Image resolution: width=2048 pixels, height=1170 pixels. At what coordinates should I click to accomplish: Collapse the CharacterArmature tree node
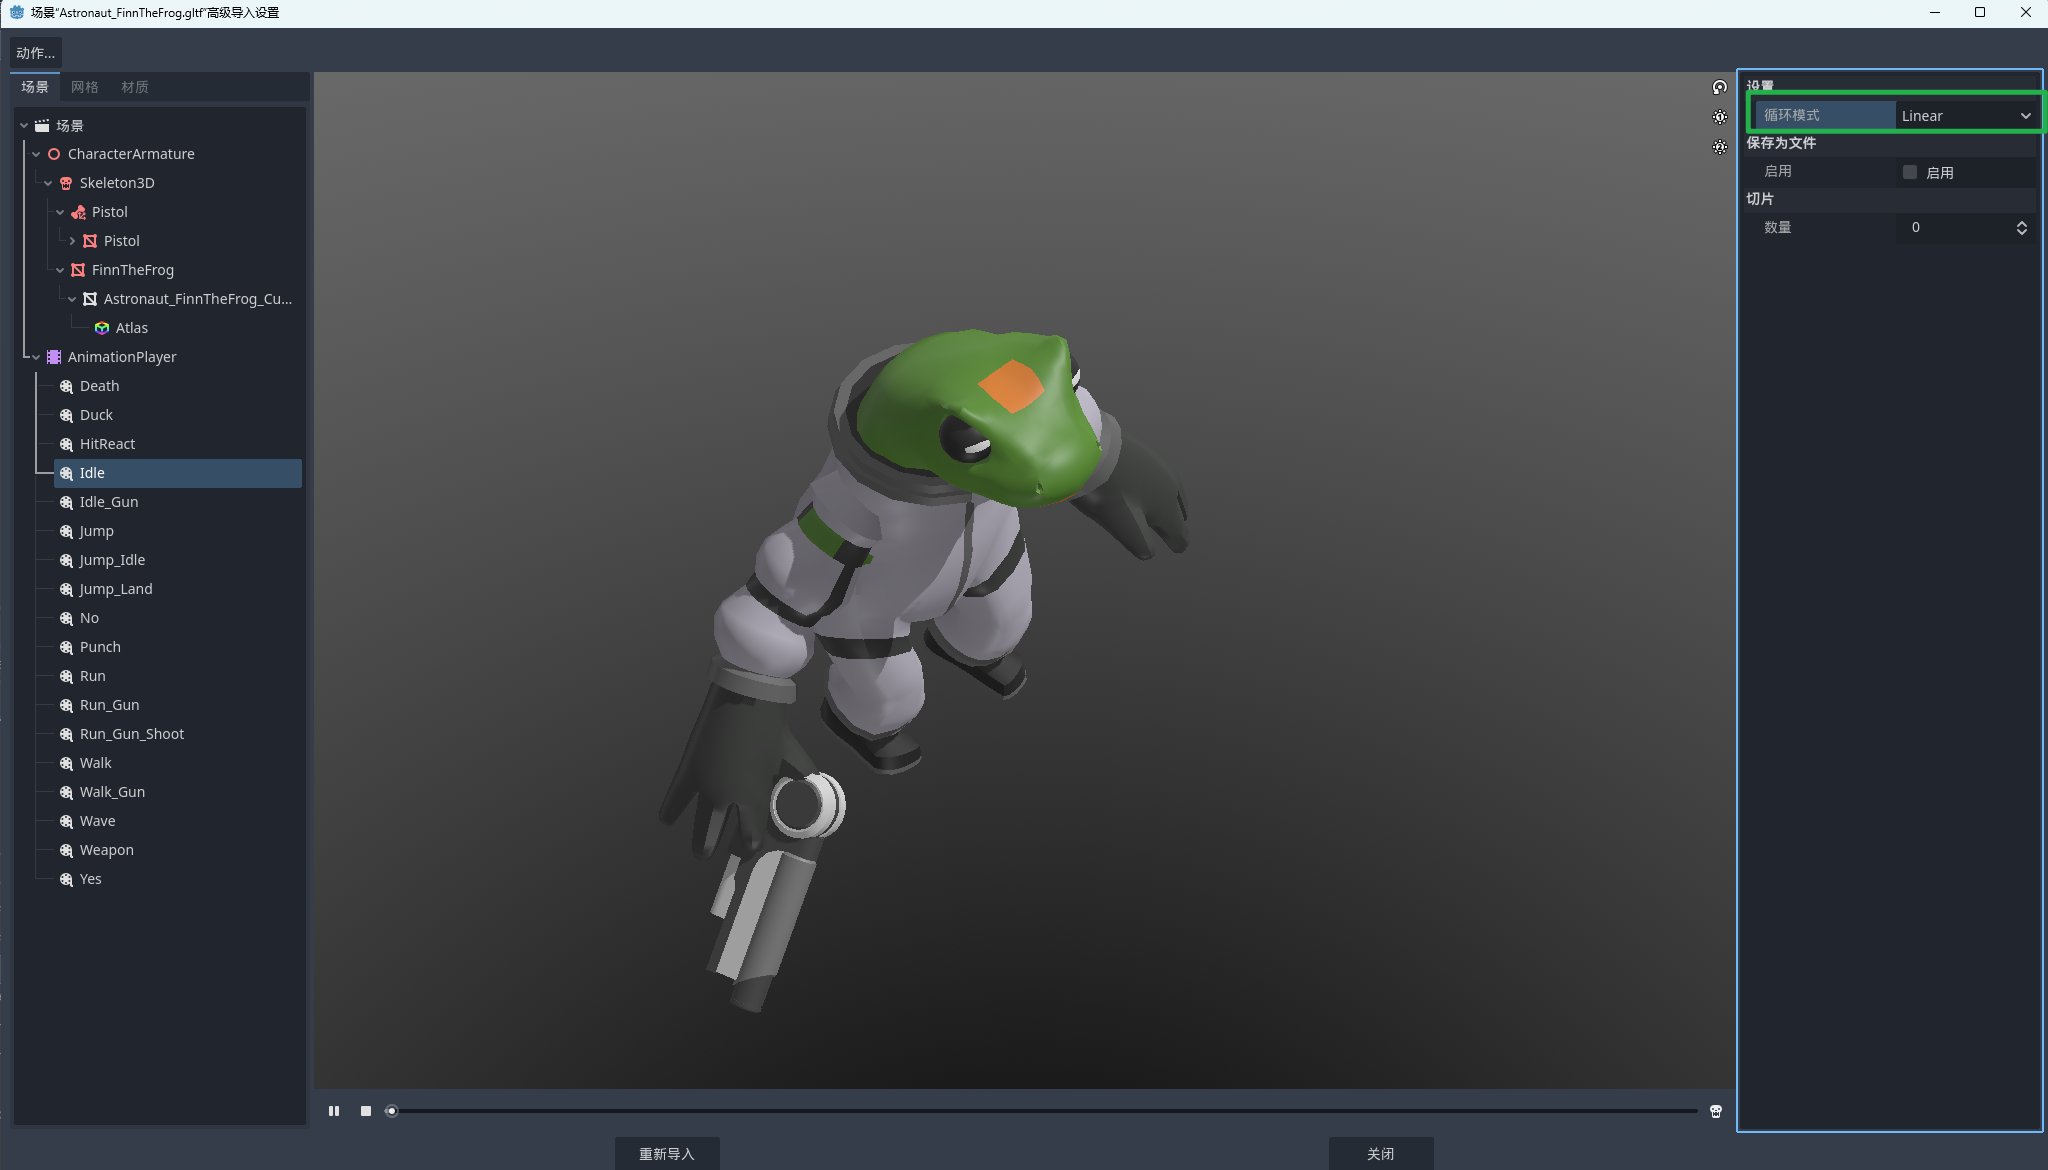(36, 154)
